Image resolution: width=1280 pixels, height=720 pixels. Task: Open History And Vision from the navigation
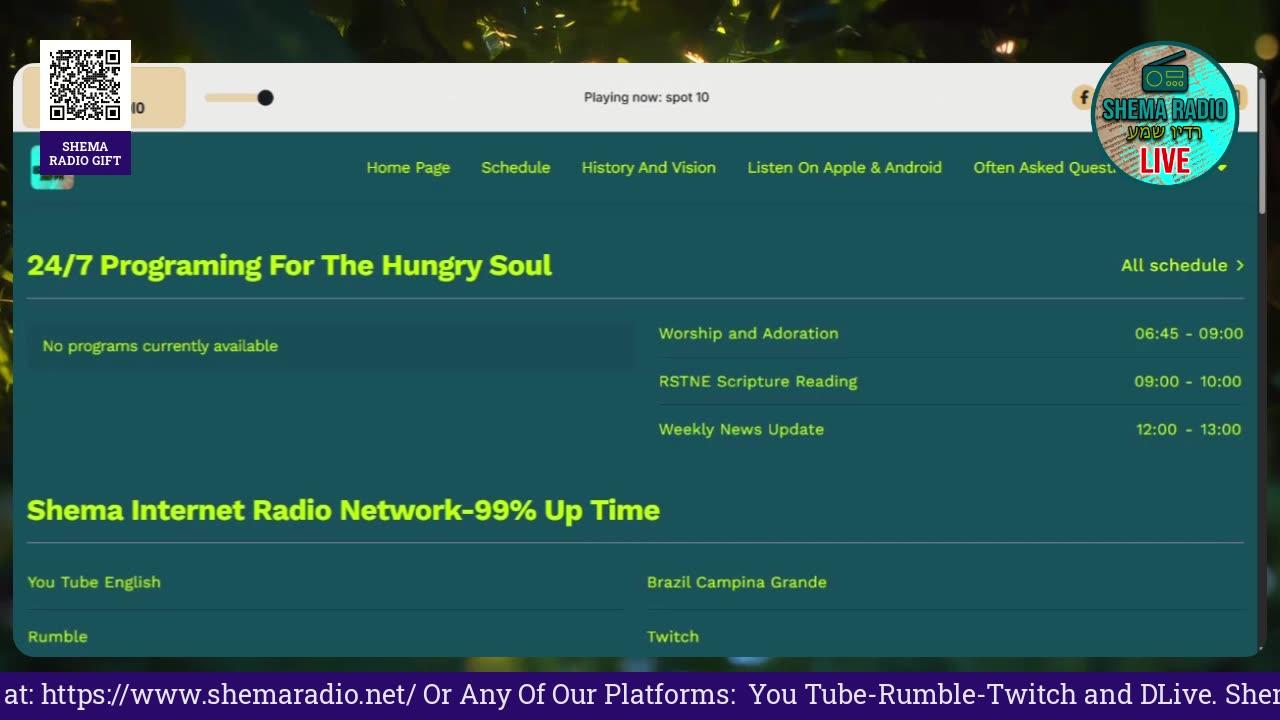[x=648, y=167]
